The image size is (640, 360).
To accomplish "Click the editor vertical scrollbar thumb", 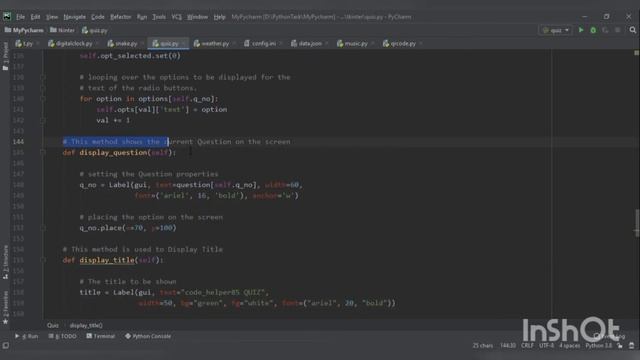I will pos(637,223).
